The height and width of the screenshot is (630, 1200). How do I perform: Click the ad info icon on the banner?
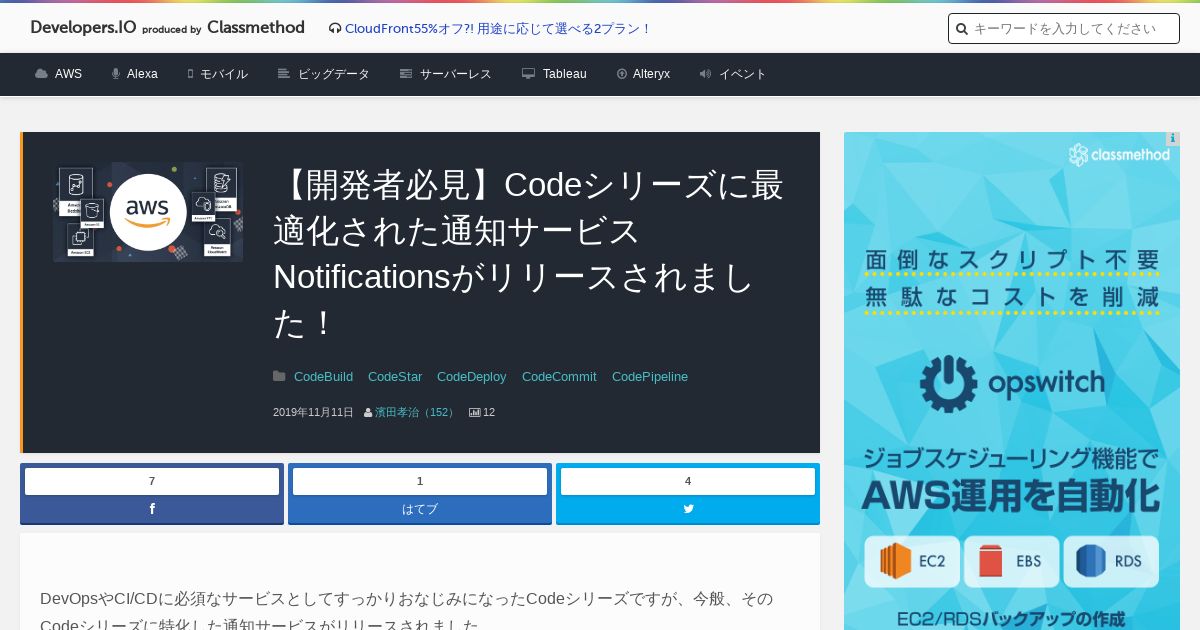click(1172, 139)
